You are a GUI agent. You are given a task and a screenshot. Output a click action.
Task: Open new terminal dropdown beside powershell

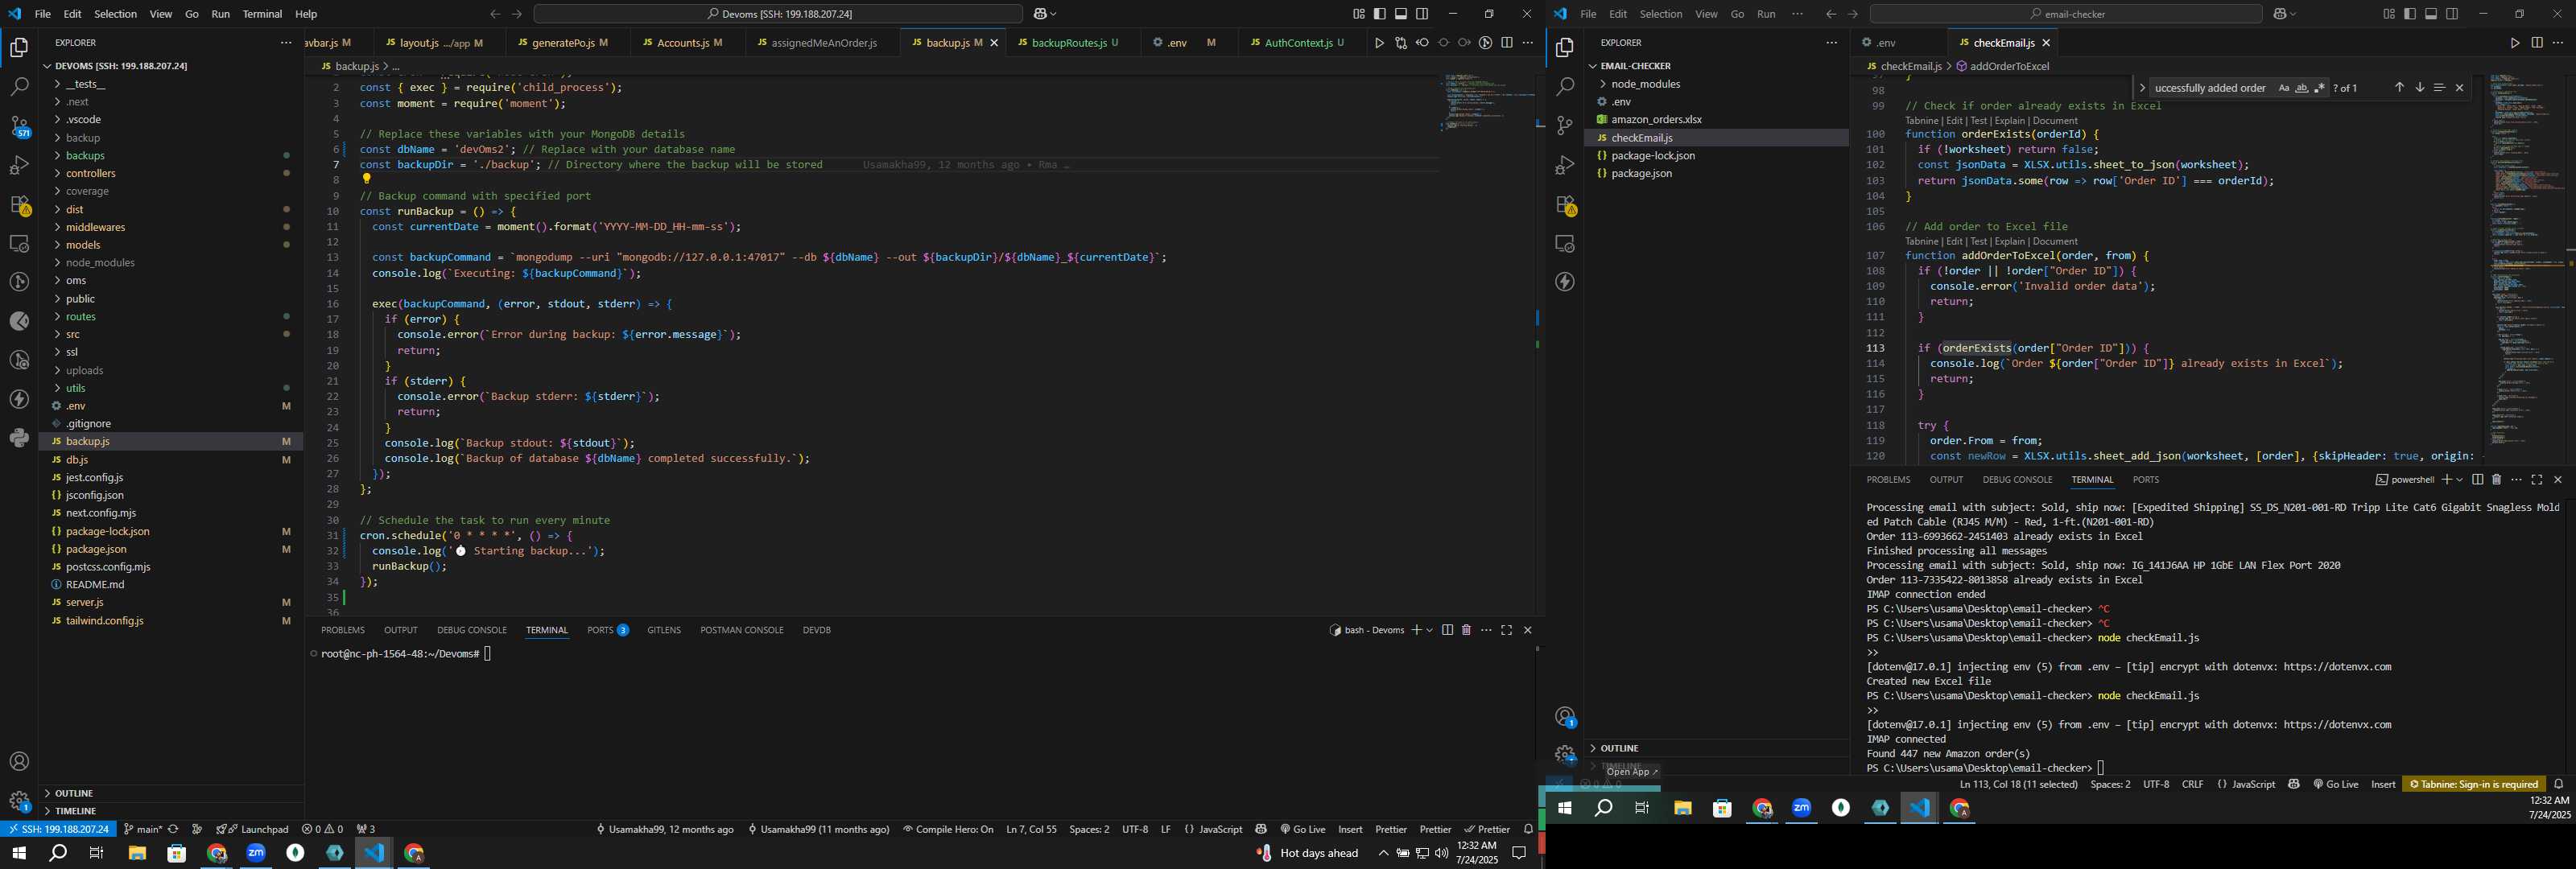click(x=2459, y=480)
